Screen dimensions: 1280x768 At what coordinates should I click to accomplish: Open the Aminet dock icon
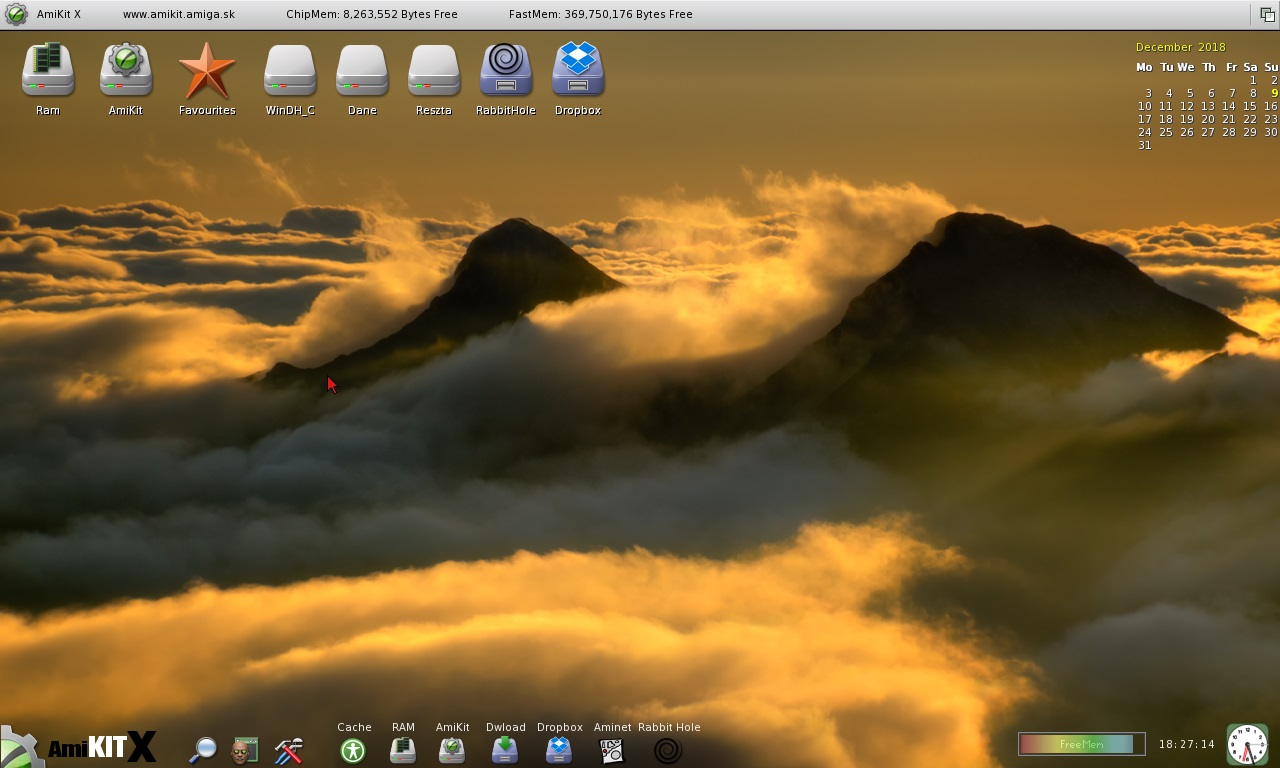pos(612,750)
